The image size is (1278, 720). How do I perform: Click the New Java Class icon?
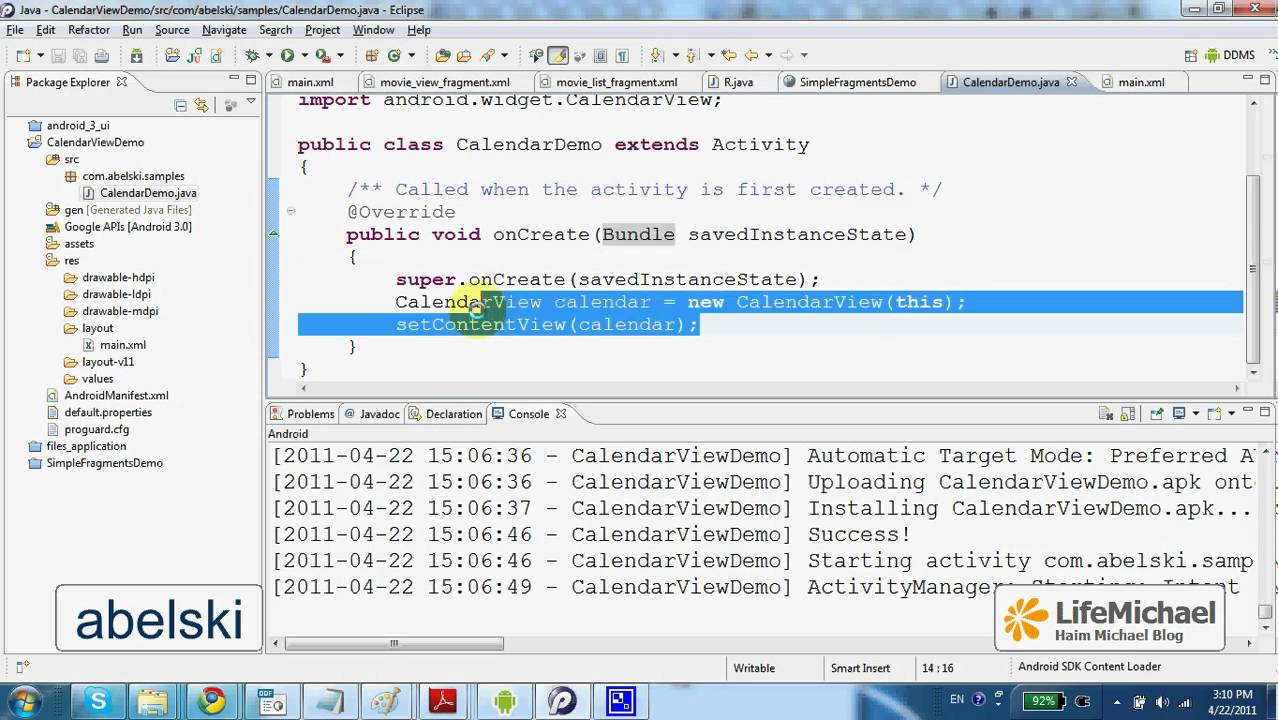click(394, 56)
